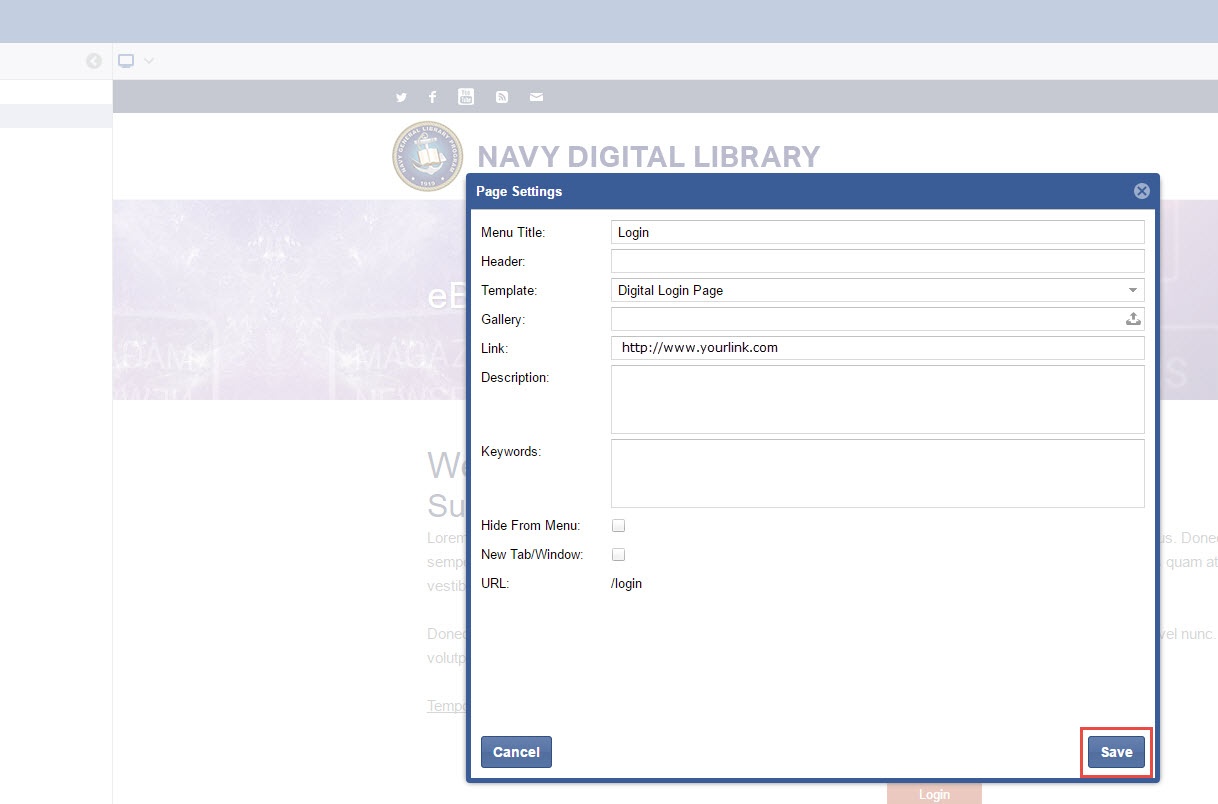This screenshot has width=1218, height=804.
Task: Close the Page Settings dialog
Action: [1141, 191]
